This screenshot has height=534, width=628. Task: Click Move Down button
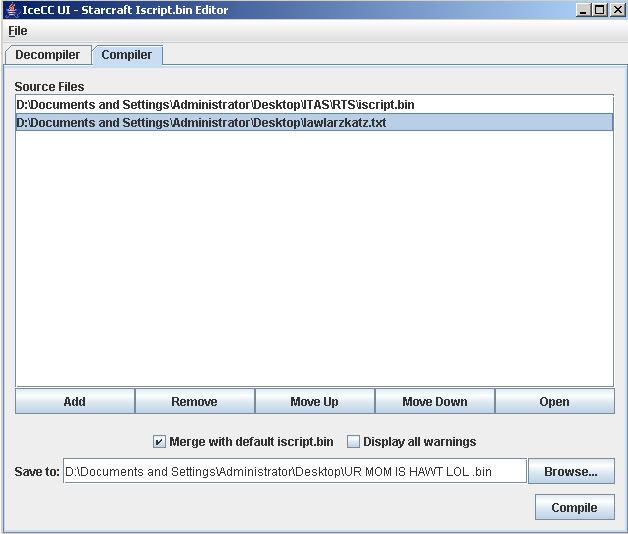(435, 401)
